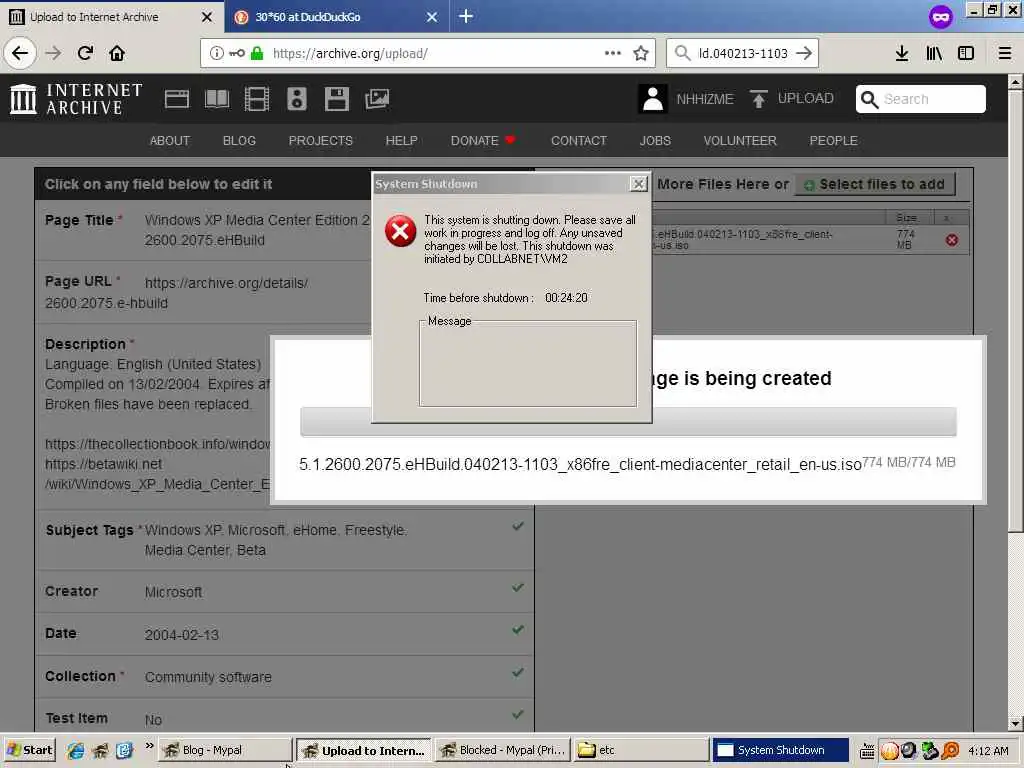The height and width of the screenshot is (768, 1024).
Task: Open the PROJECTS menu item
Action: click(x=321, y=140)
